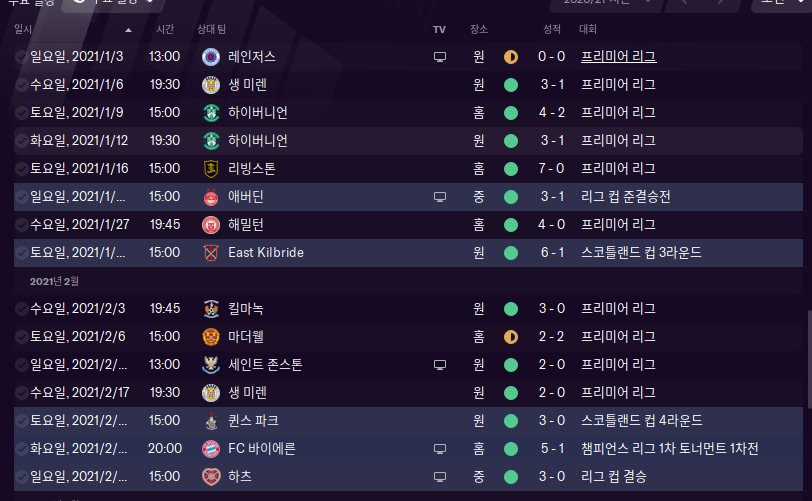This screenshot has height=501, width=812.
Task: Click the Aberdeen club badge icon
Action: (x=211, y=197)
